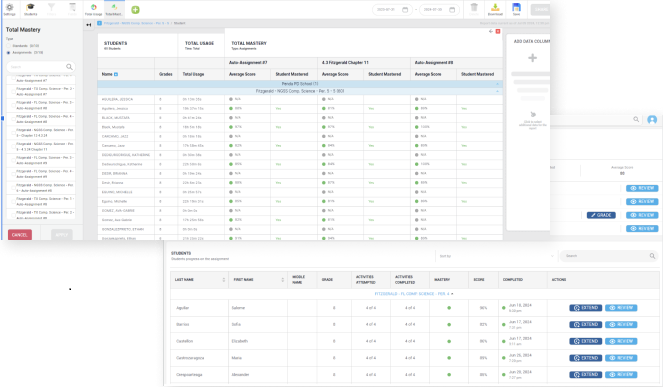Click Extend button for Castellon

[x=586, y=341]
